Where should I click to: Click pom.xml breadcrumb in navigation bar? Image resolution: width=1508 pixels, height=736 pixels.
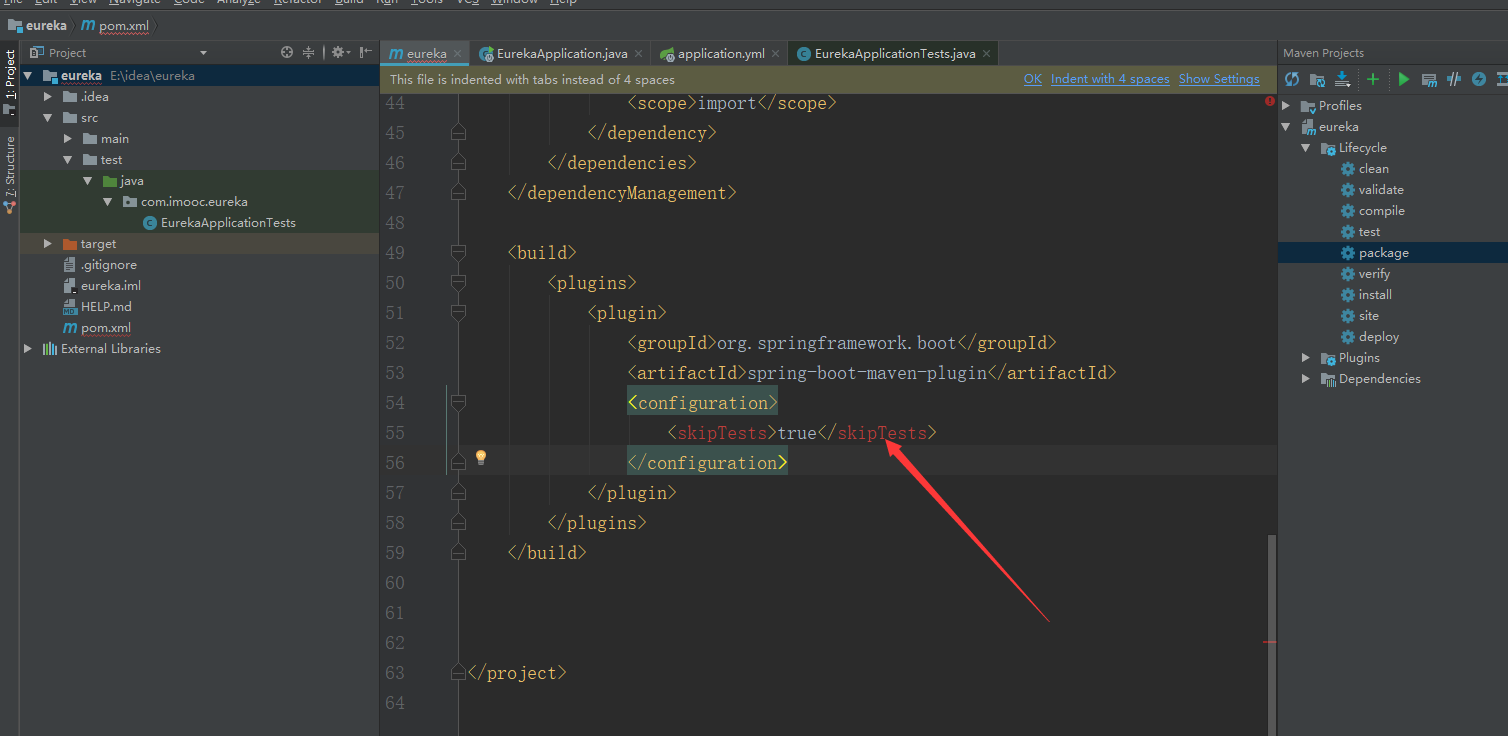point(115,25)
